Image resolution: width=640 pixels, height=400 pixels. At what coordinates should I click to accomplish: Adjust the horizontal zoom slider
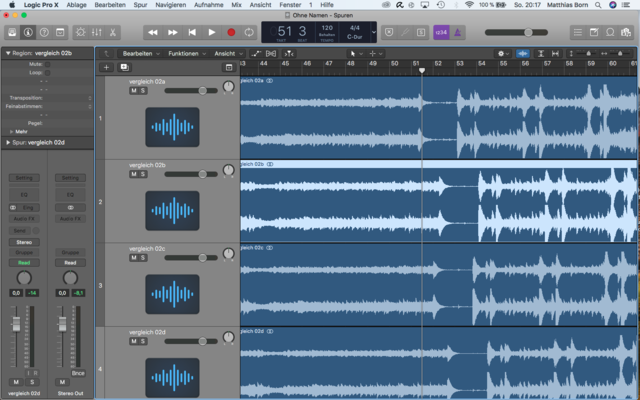pos(616,53)
